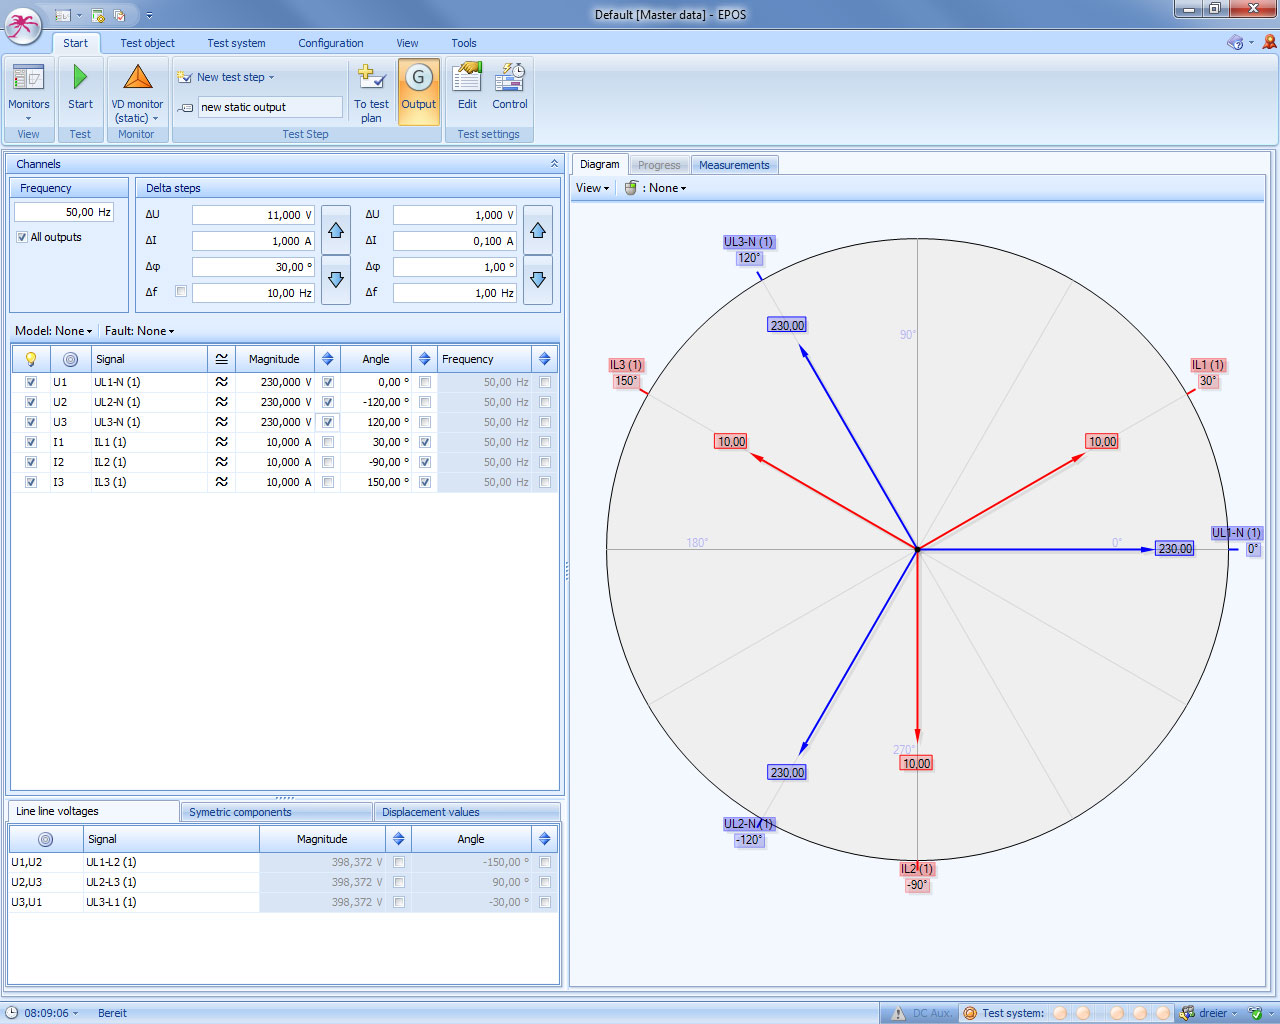Screen dimensions: 1280x1024
Task: Select UL1-N magnitude 230,000 V cell
Action: (x=275, y=382)
